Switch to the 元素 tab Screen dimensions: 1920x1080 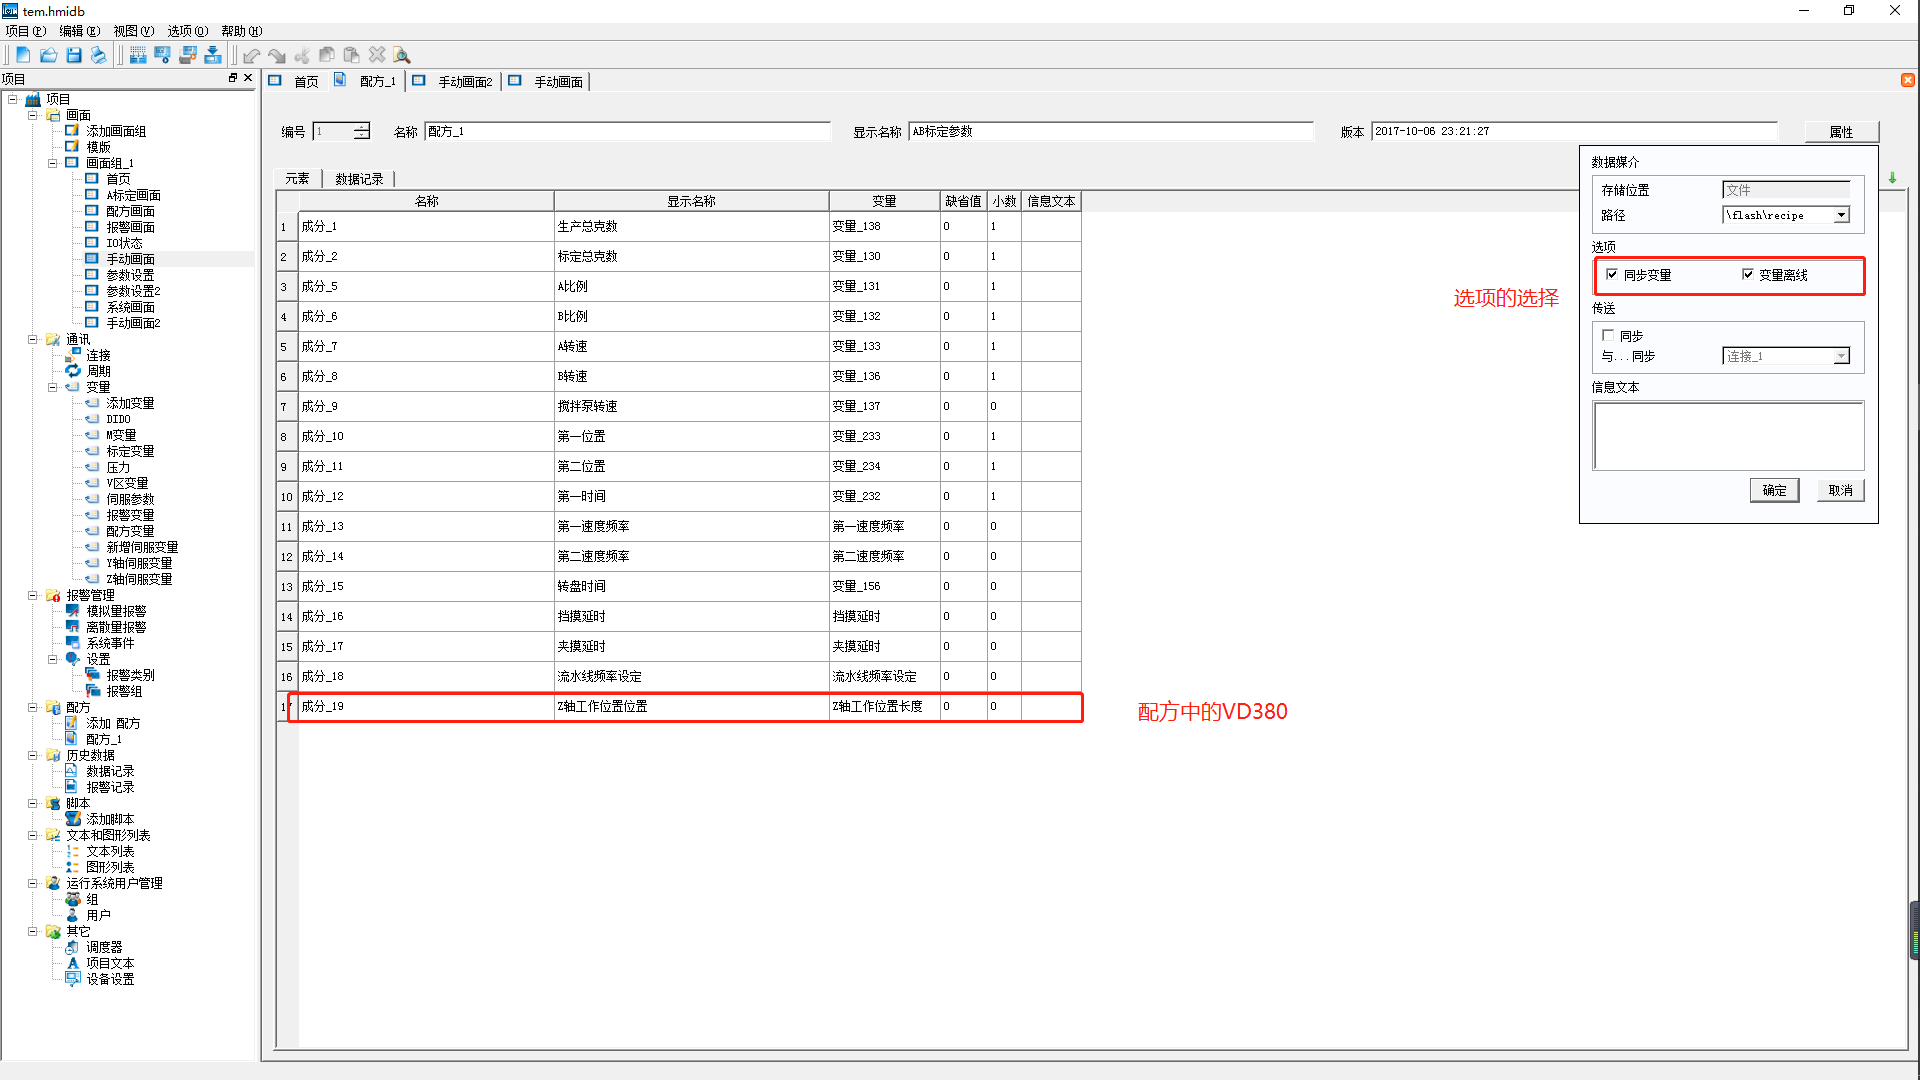tap(297, 179)
